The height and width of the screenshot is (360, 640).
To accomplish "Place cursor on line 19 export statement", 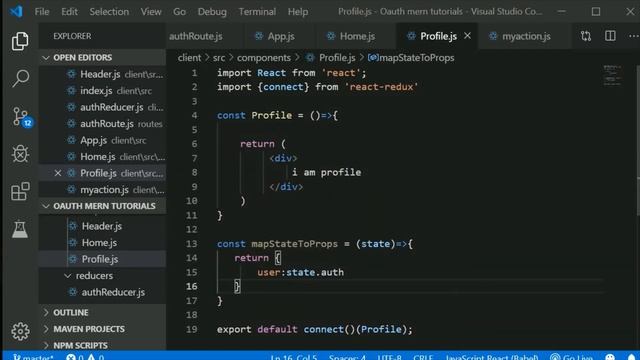I will pos(315,329).
